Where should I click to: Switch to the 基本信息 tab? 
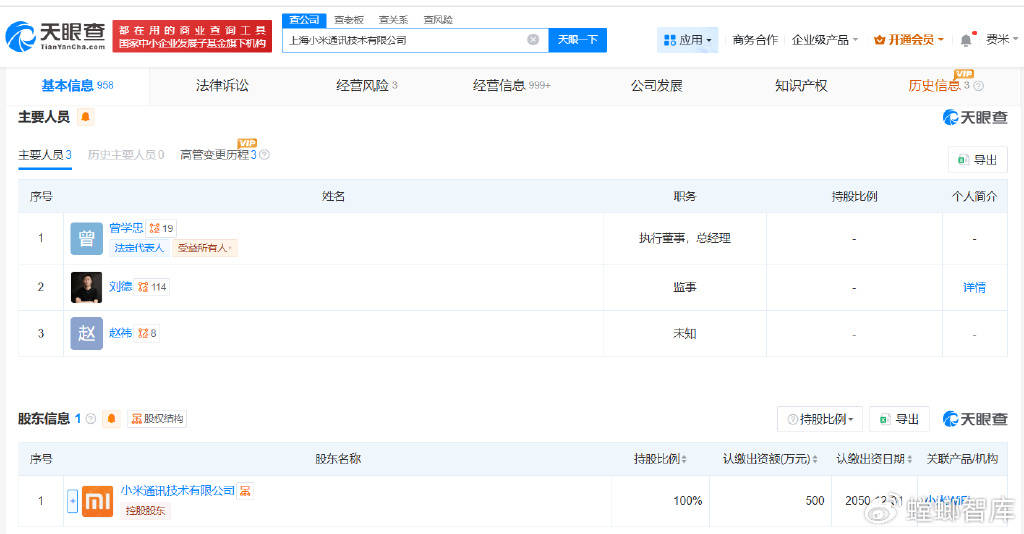point(77,86)
